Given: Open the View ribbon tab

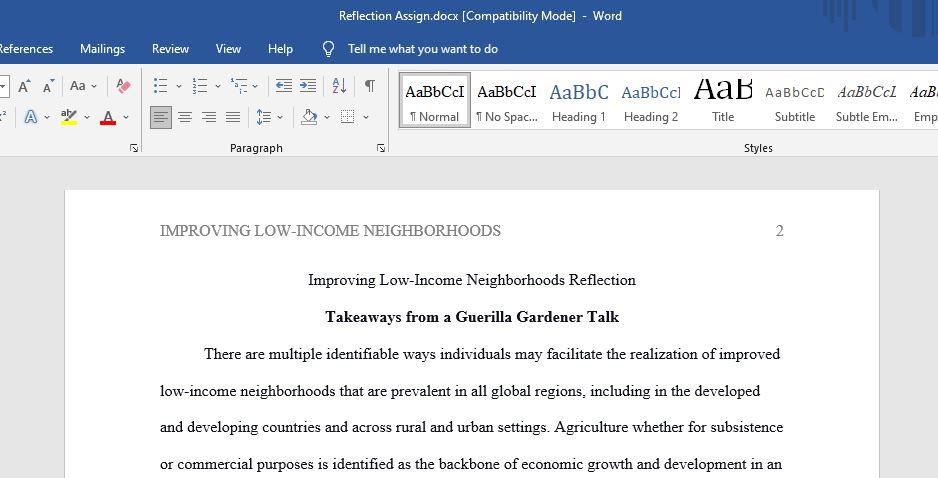Looking at the screenshot, I should 228,49.
